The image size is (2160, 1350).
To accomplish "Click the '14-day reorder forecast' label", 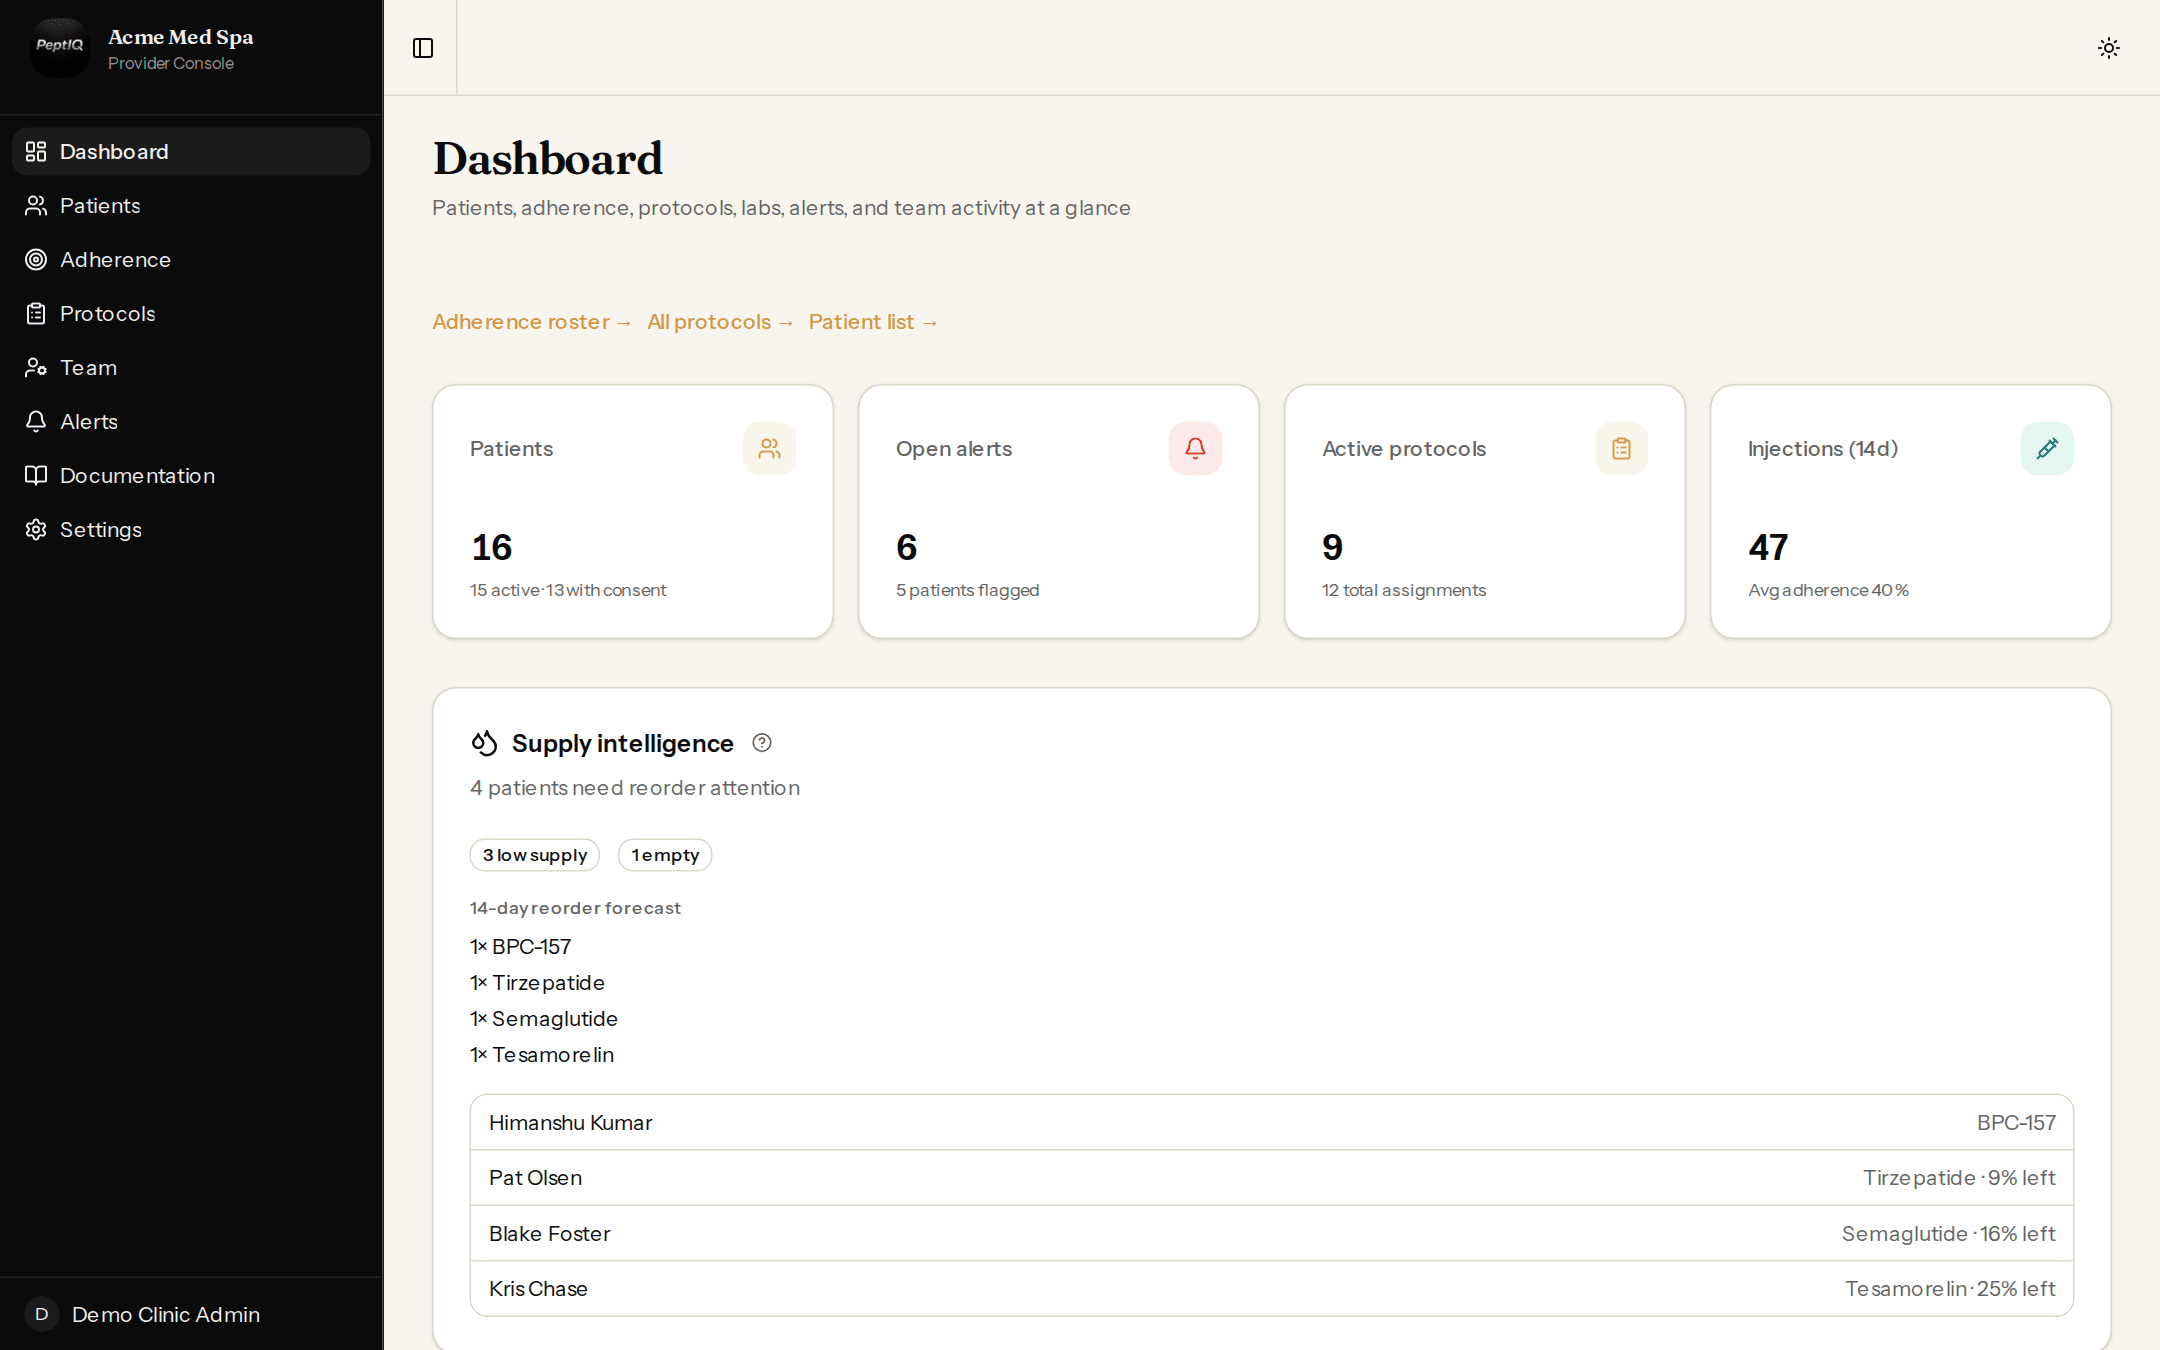I will tap(575, 908).
